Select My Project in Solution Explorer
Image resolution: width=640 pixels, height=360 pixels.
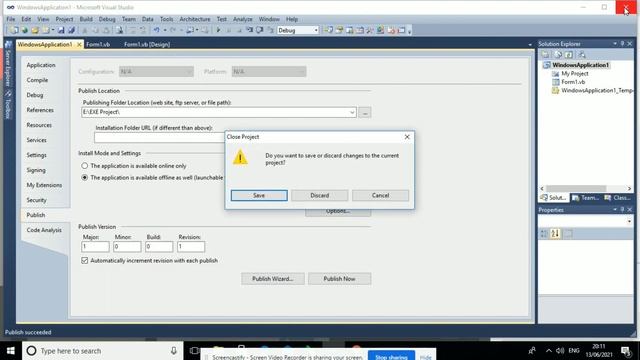pos(574,73)
